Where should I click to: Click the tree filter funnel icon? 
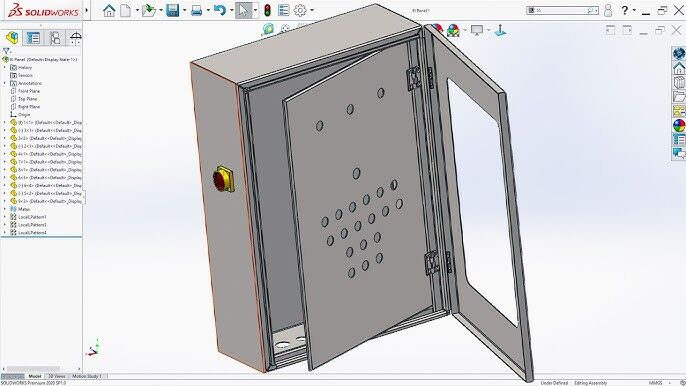point(6,51)
